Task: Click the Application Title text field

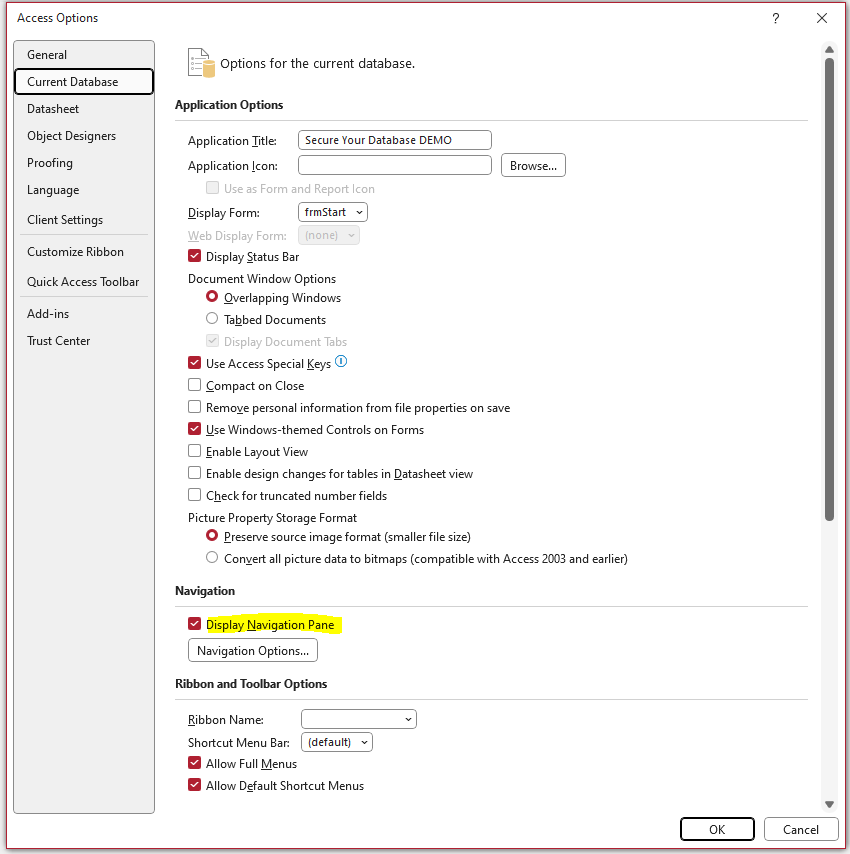Action: tap(395, 140)
